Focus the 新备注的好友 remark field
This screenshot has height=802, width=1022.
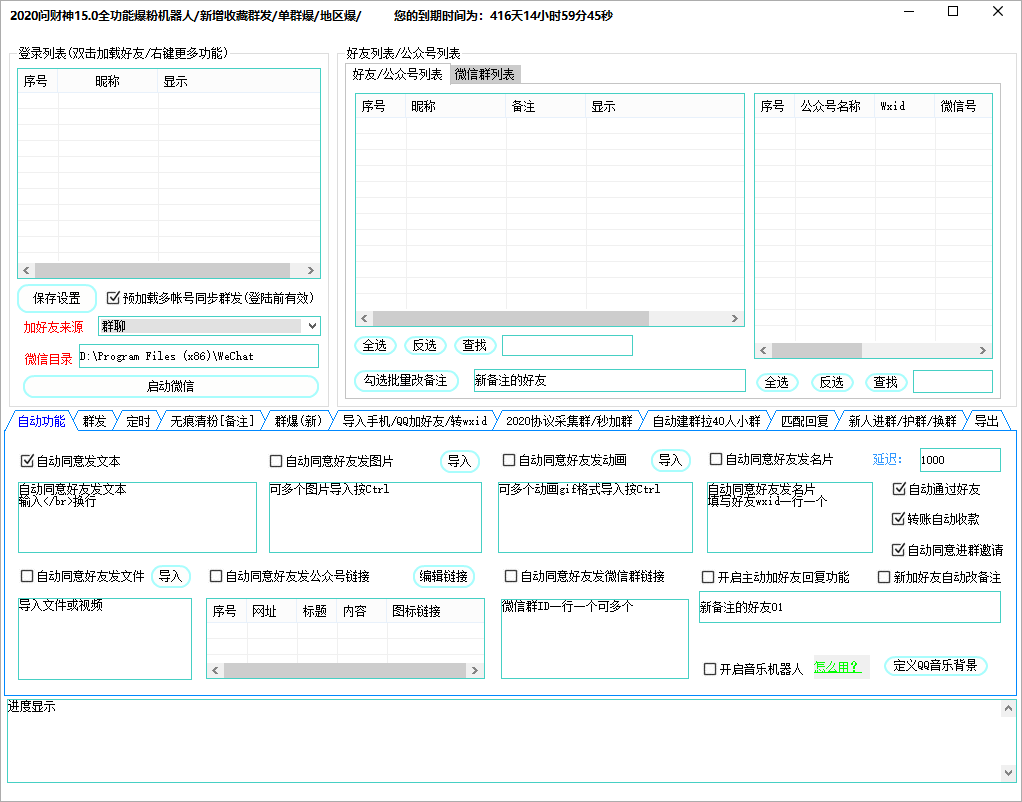pyautogui.click(x=609, y=381)
